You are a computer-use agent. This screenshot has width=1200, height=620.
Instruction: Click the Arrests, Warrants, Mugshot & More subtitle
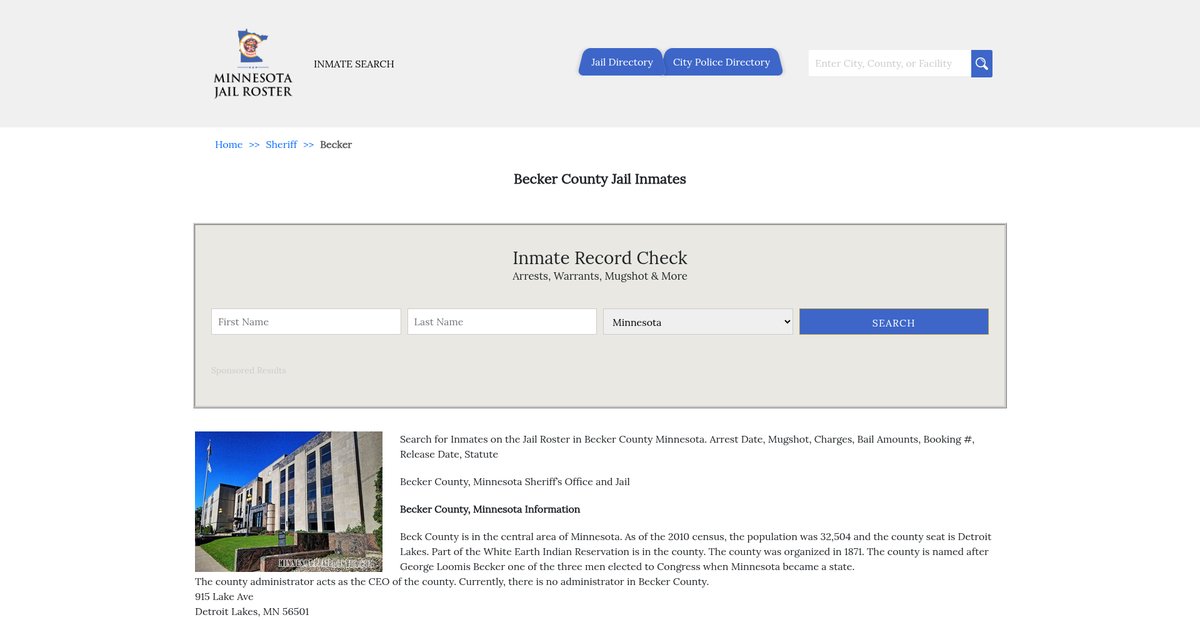[600, 277]
